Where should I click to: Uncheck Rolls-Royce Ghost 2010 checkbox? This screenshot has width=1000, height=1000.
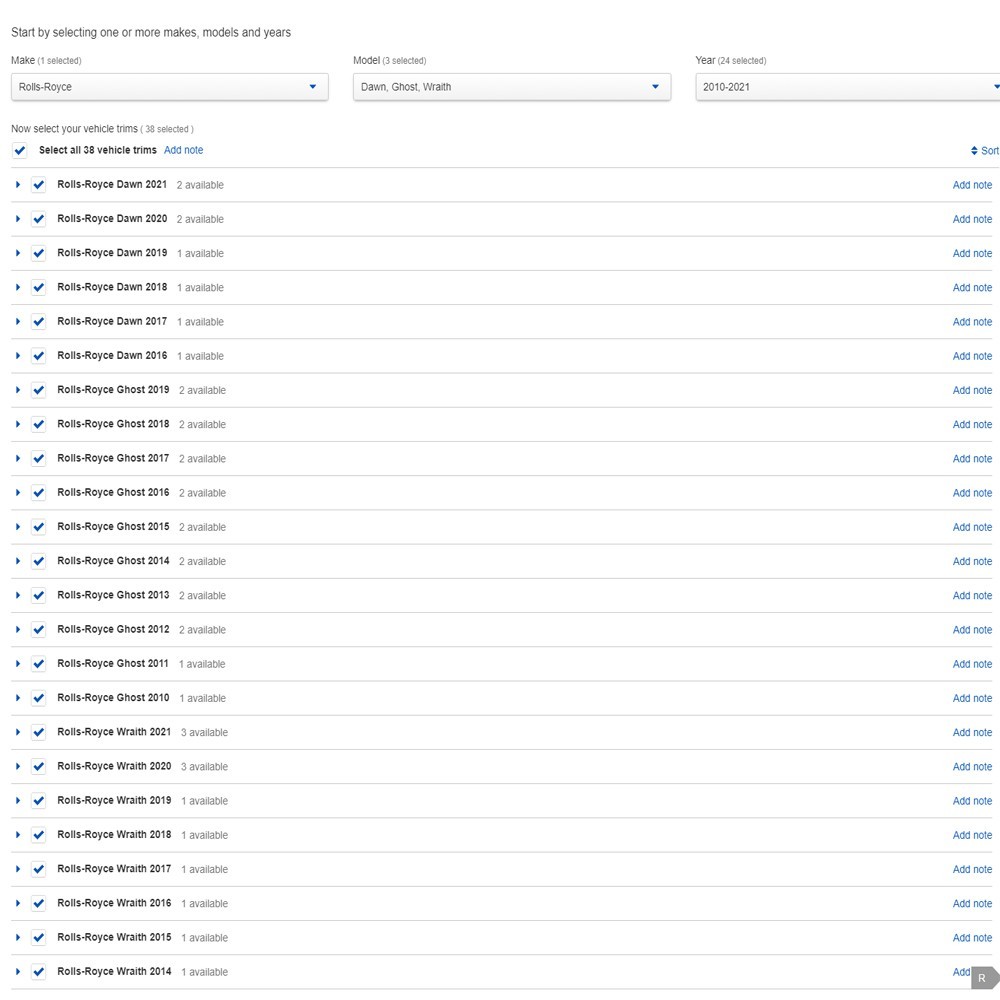tap(38, 698)
